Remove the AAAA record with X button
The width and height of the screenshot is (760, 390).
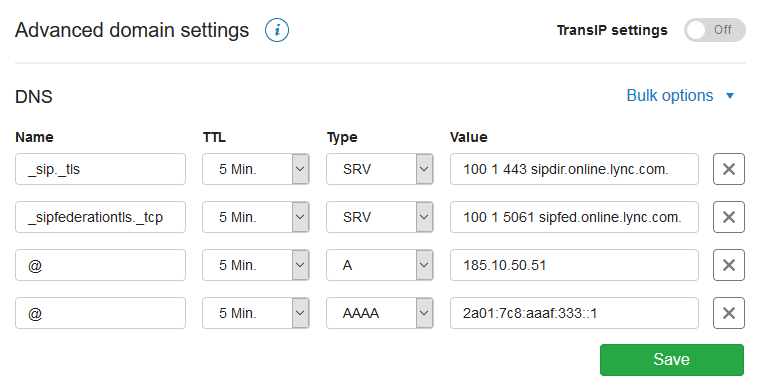728,313
